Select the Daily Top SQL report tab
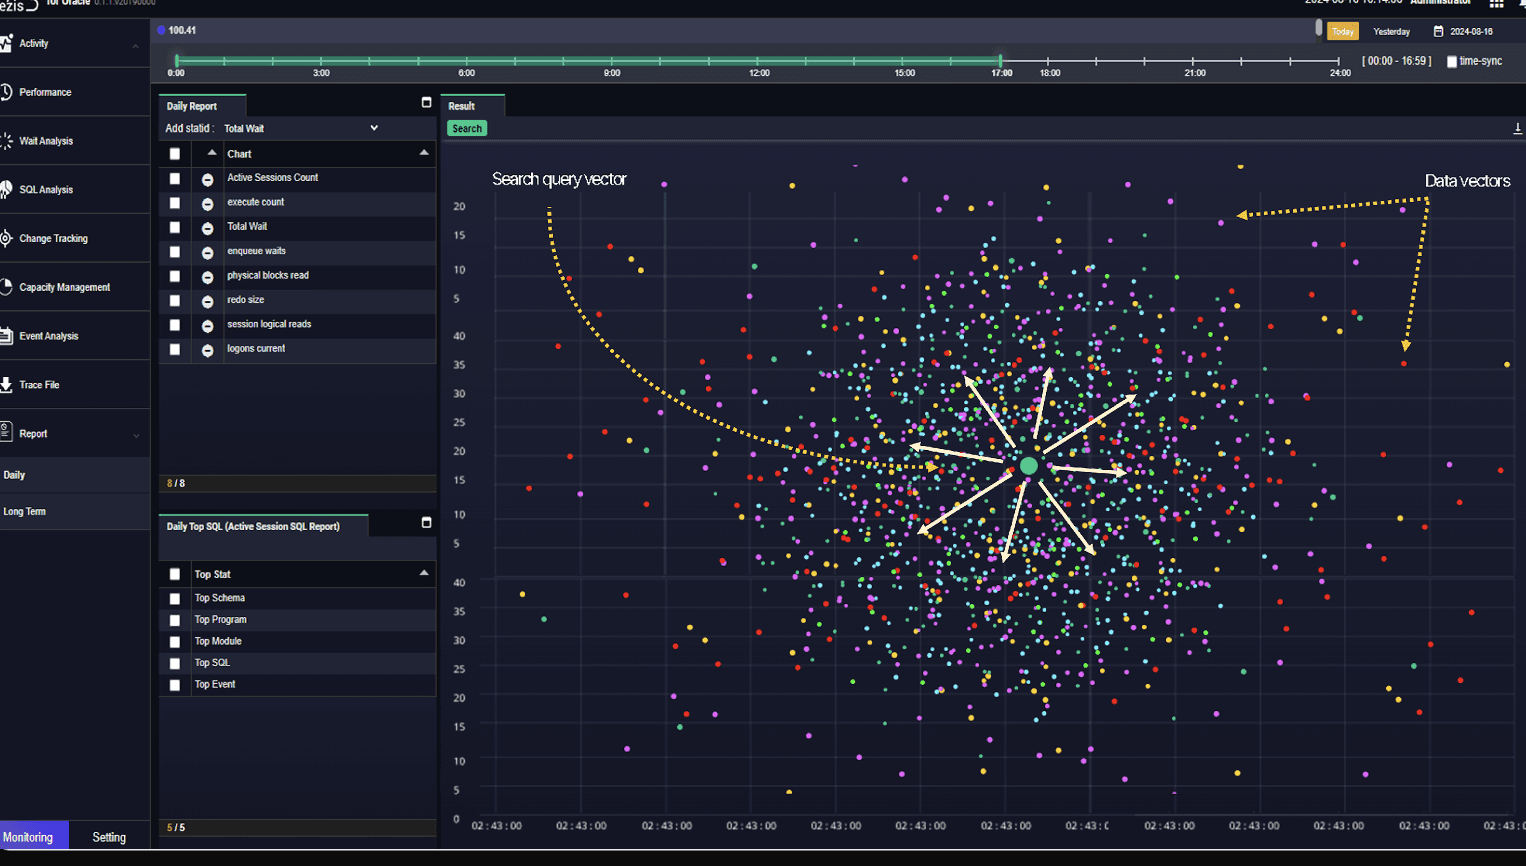1526x866 pixels. pyautogui.click(x=263, y=526)
